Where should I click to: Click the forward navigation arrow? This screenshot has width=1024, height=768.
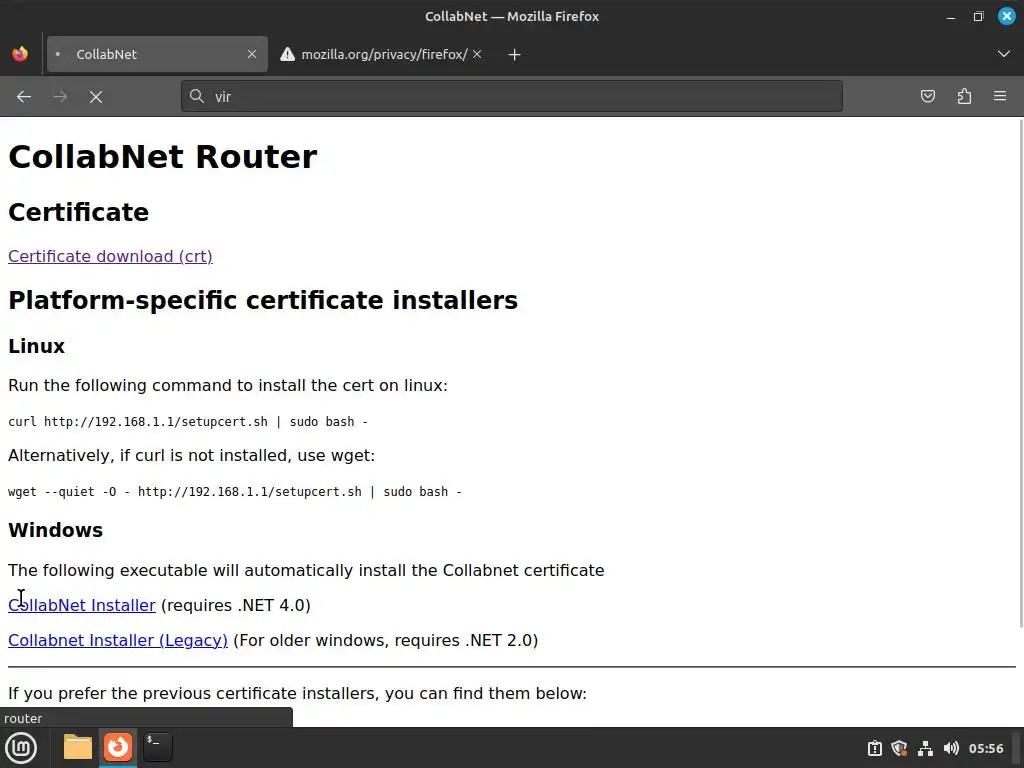pos(60,97)
